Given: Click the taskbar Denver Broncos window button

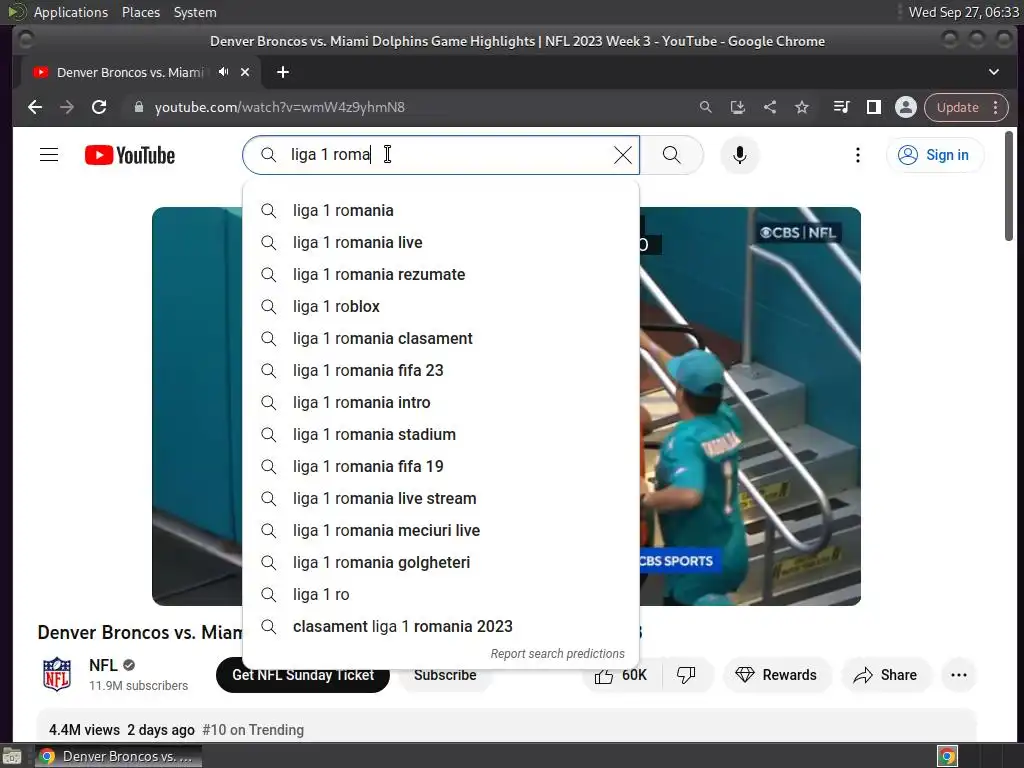Looking at the screenshot, I should (118, 756).
